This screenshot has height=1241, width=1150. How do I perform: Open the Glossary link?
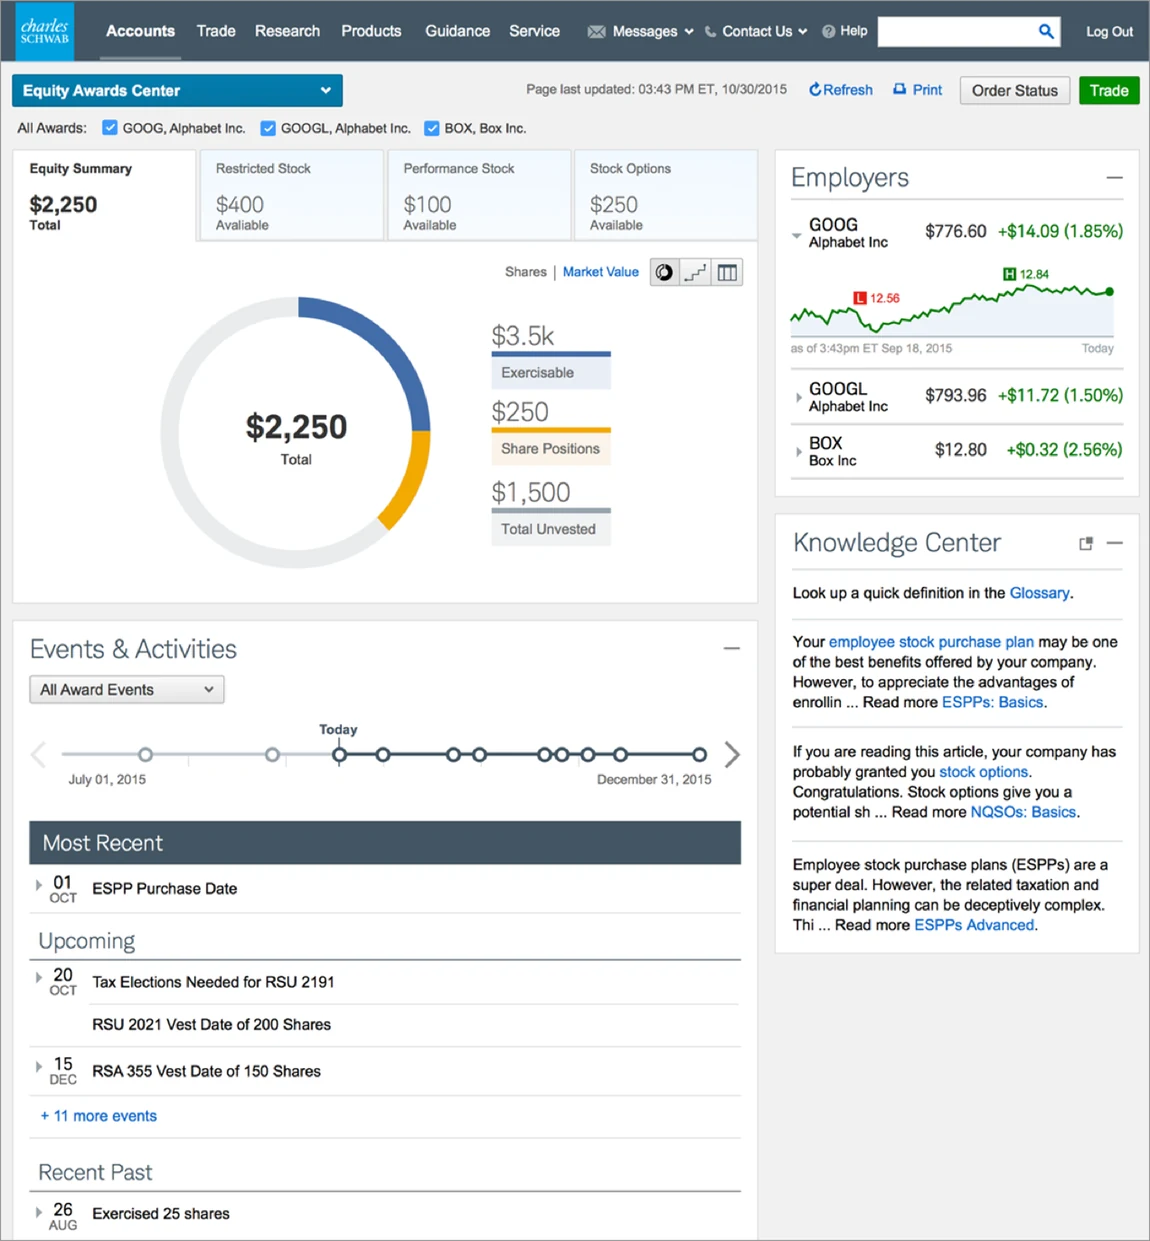(1039, 593)
